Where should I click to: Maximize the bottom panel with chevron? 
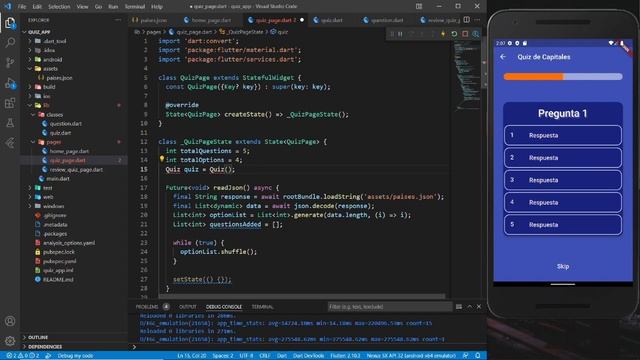point(469,307)
